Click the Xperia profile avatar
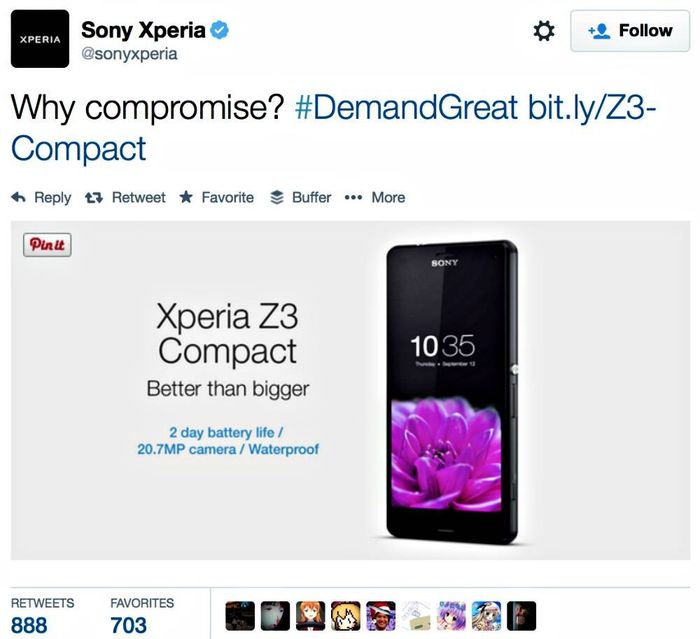Screen dimensions: 700x639 click(40, 39)
